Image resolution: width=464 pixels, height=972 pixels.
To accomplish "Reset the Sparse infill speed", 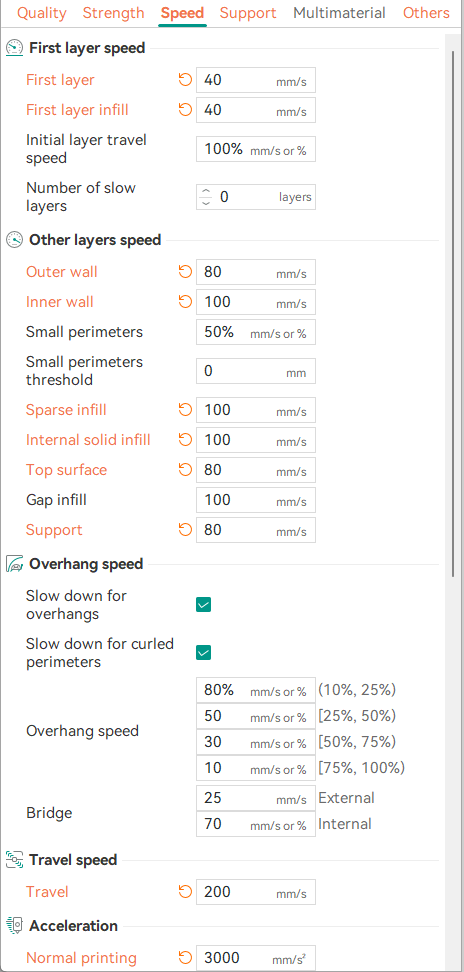I will point(185,410).
